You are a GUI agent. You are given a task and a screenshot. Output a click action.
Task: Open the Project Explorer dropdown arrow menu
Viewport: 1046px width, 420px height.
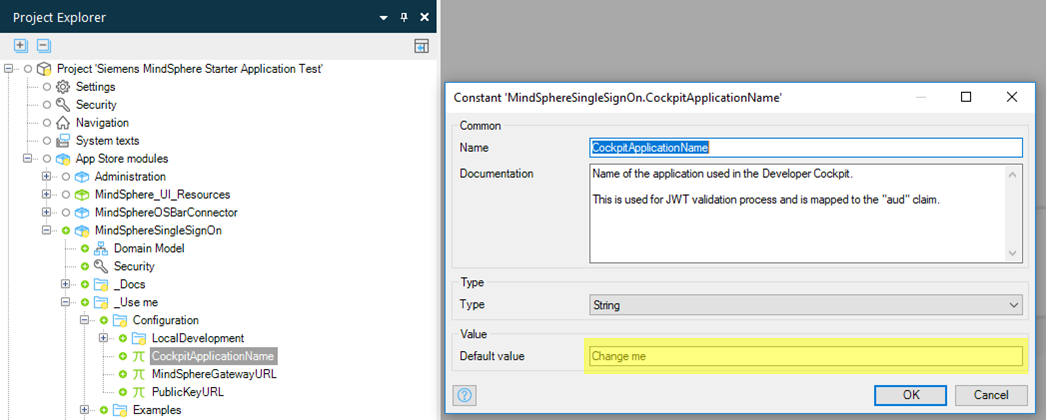pyautogui.click(x=383, y=18)
